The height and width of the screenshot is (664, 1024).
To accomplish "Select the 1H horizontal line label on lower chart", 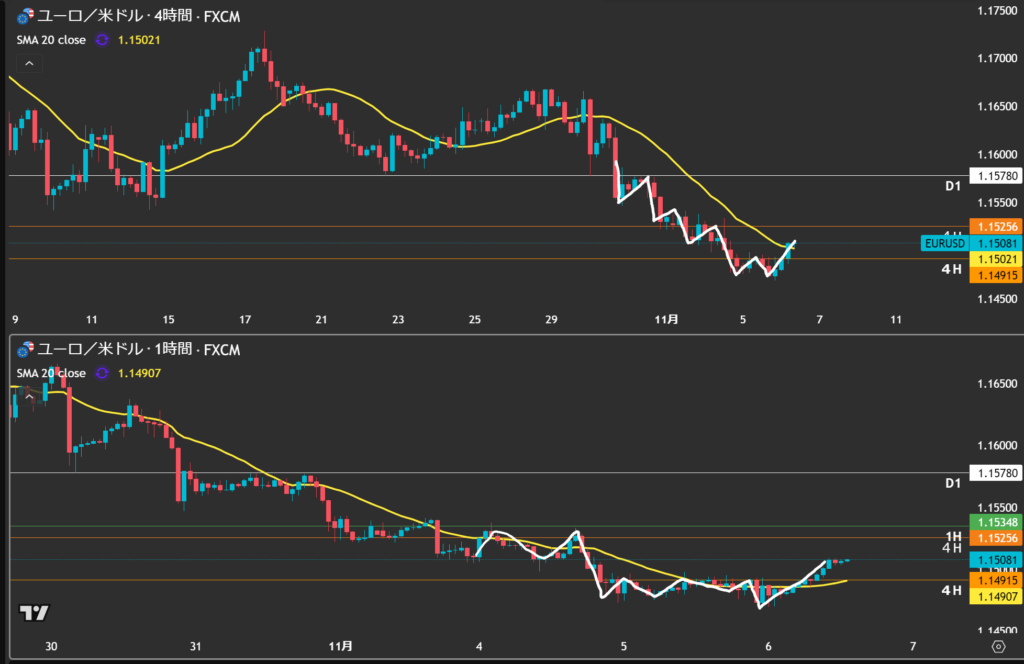I will coord(952,537).
